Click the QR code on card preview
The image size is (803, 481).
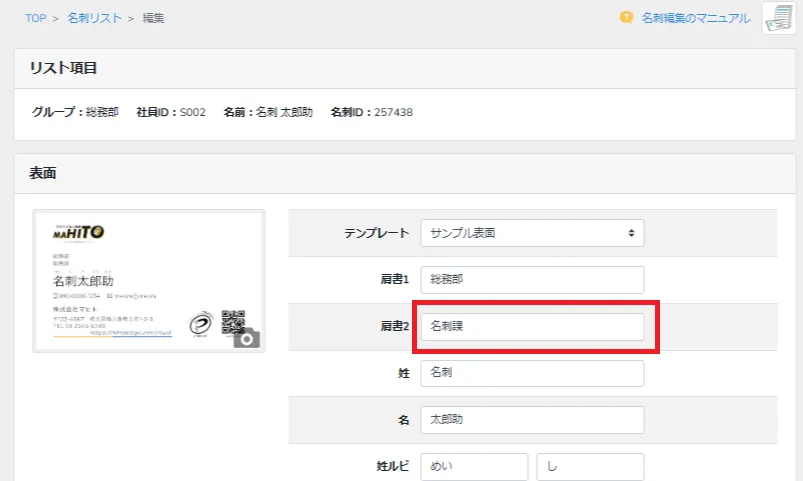coord(233,322)
